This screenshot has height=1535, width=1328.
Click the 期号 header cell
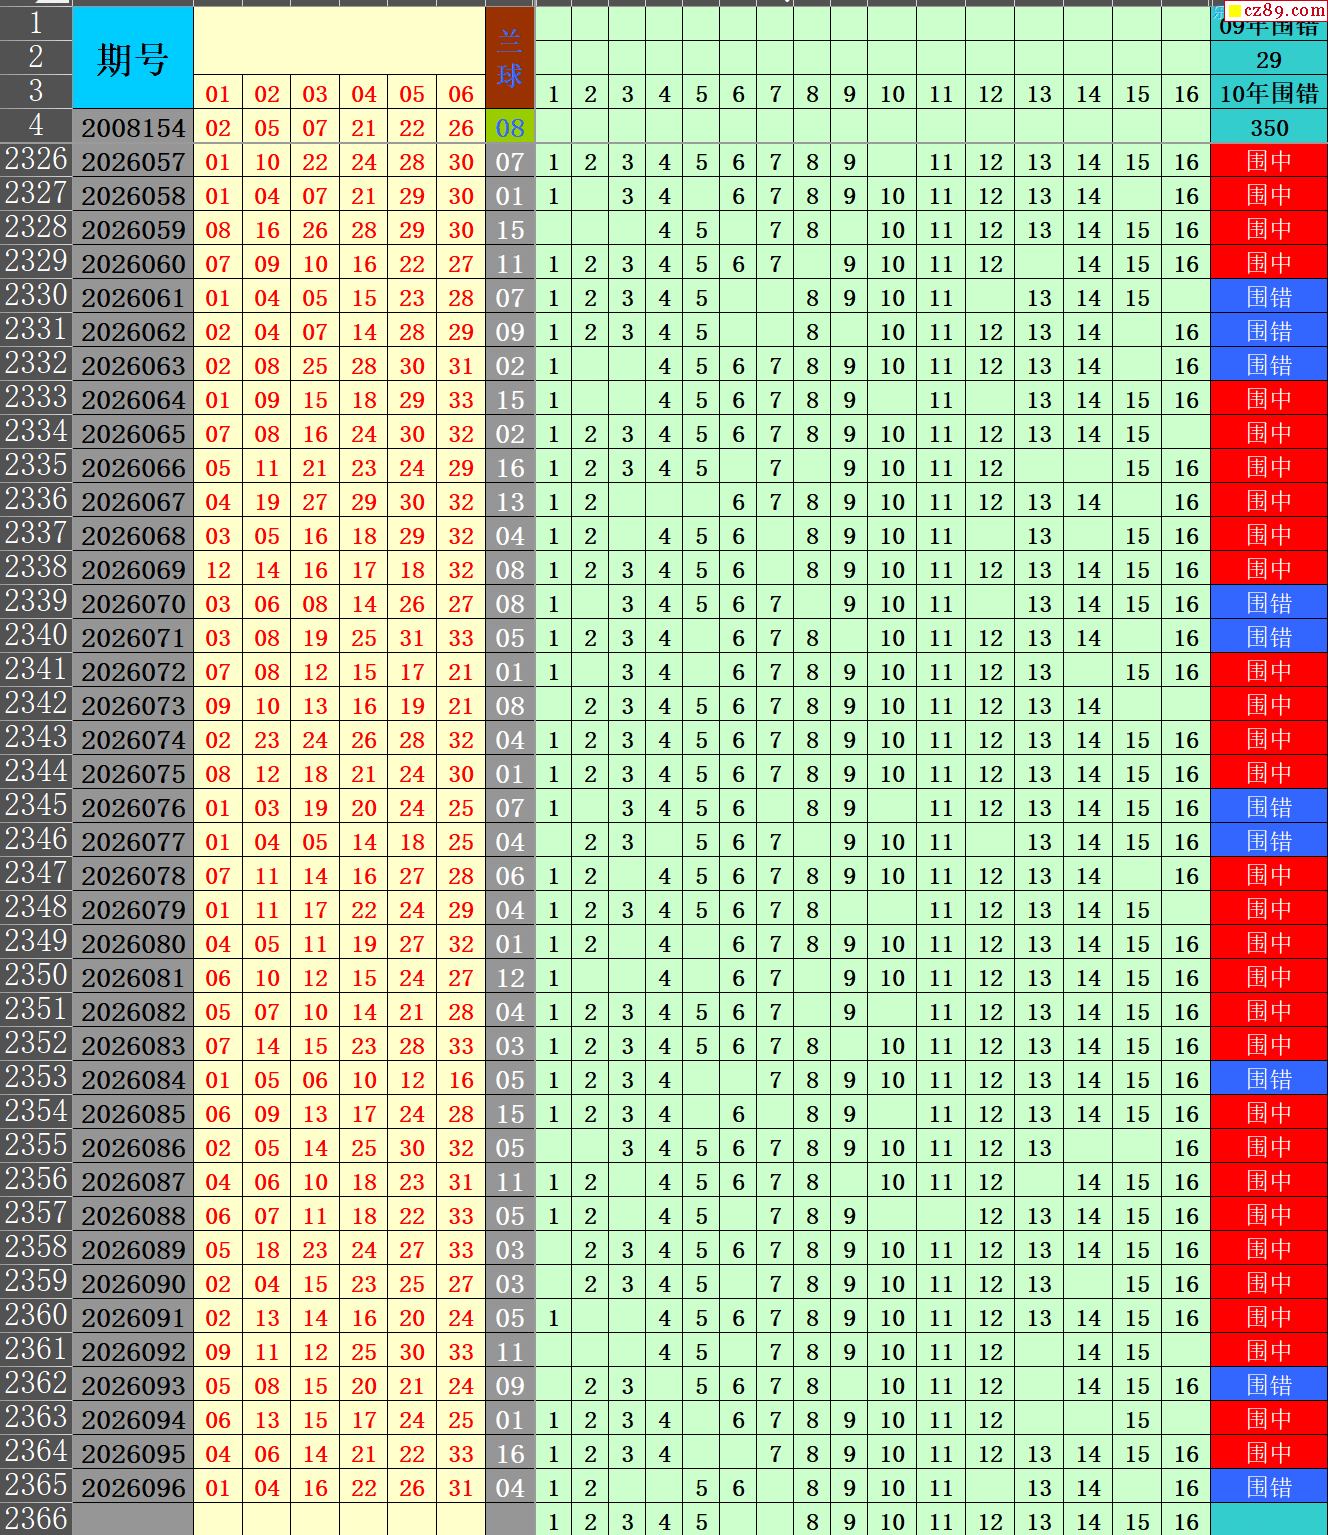(133, 58)
